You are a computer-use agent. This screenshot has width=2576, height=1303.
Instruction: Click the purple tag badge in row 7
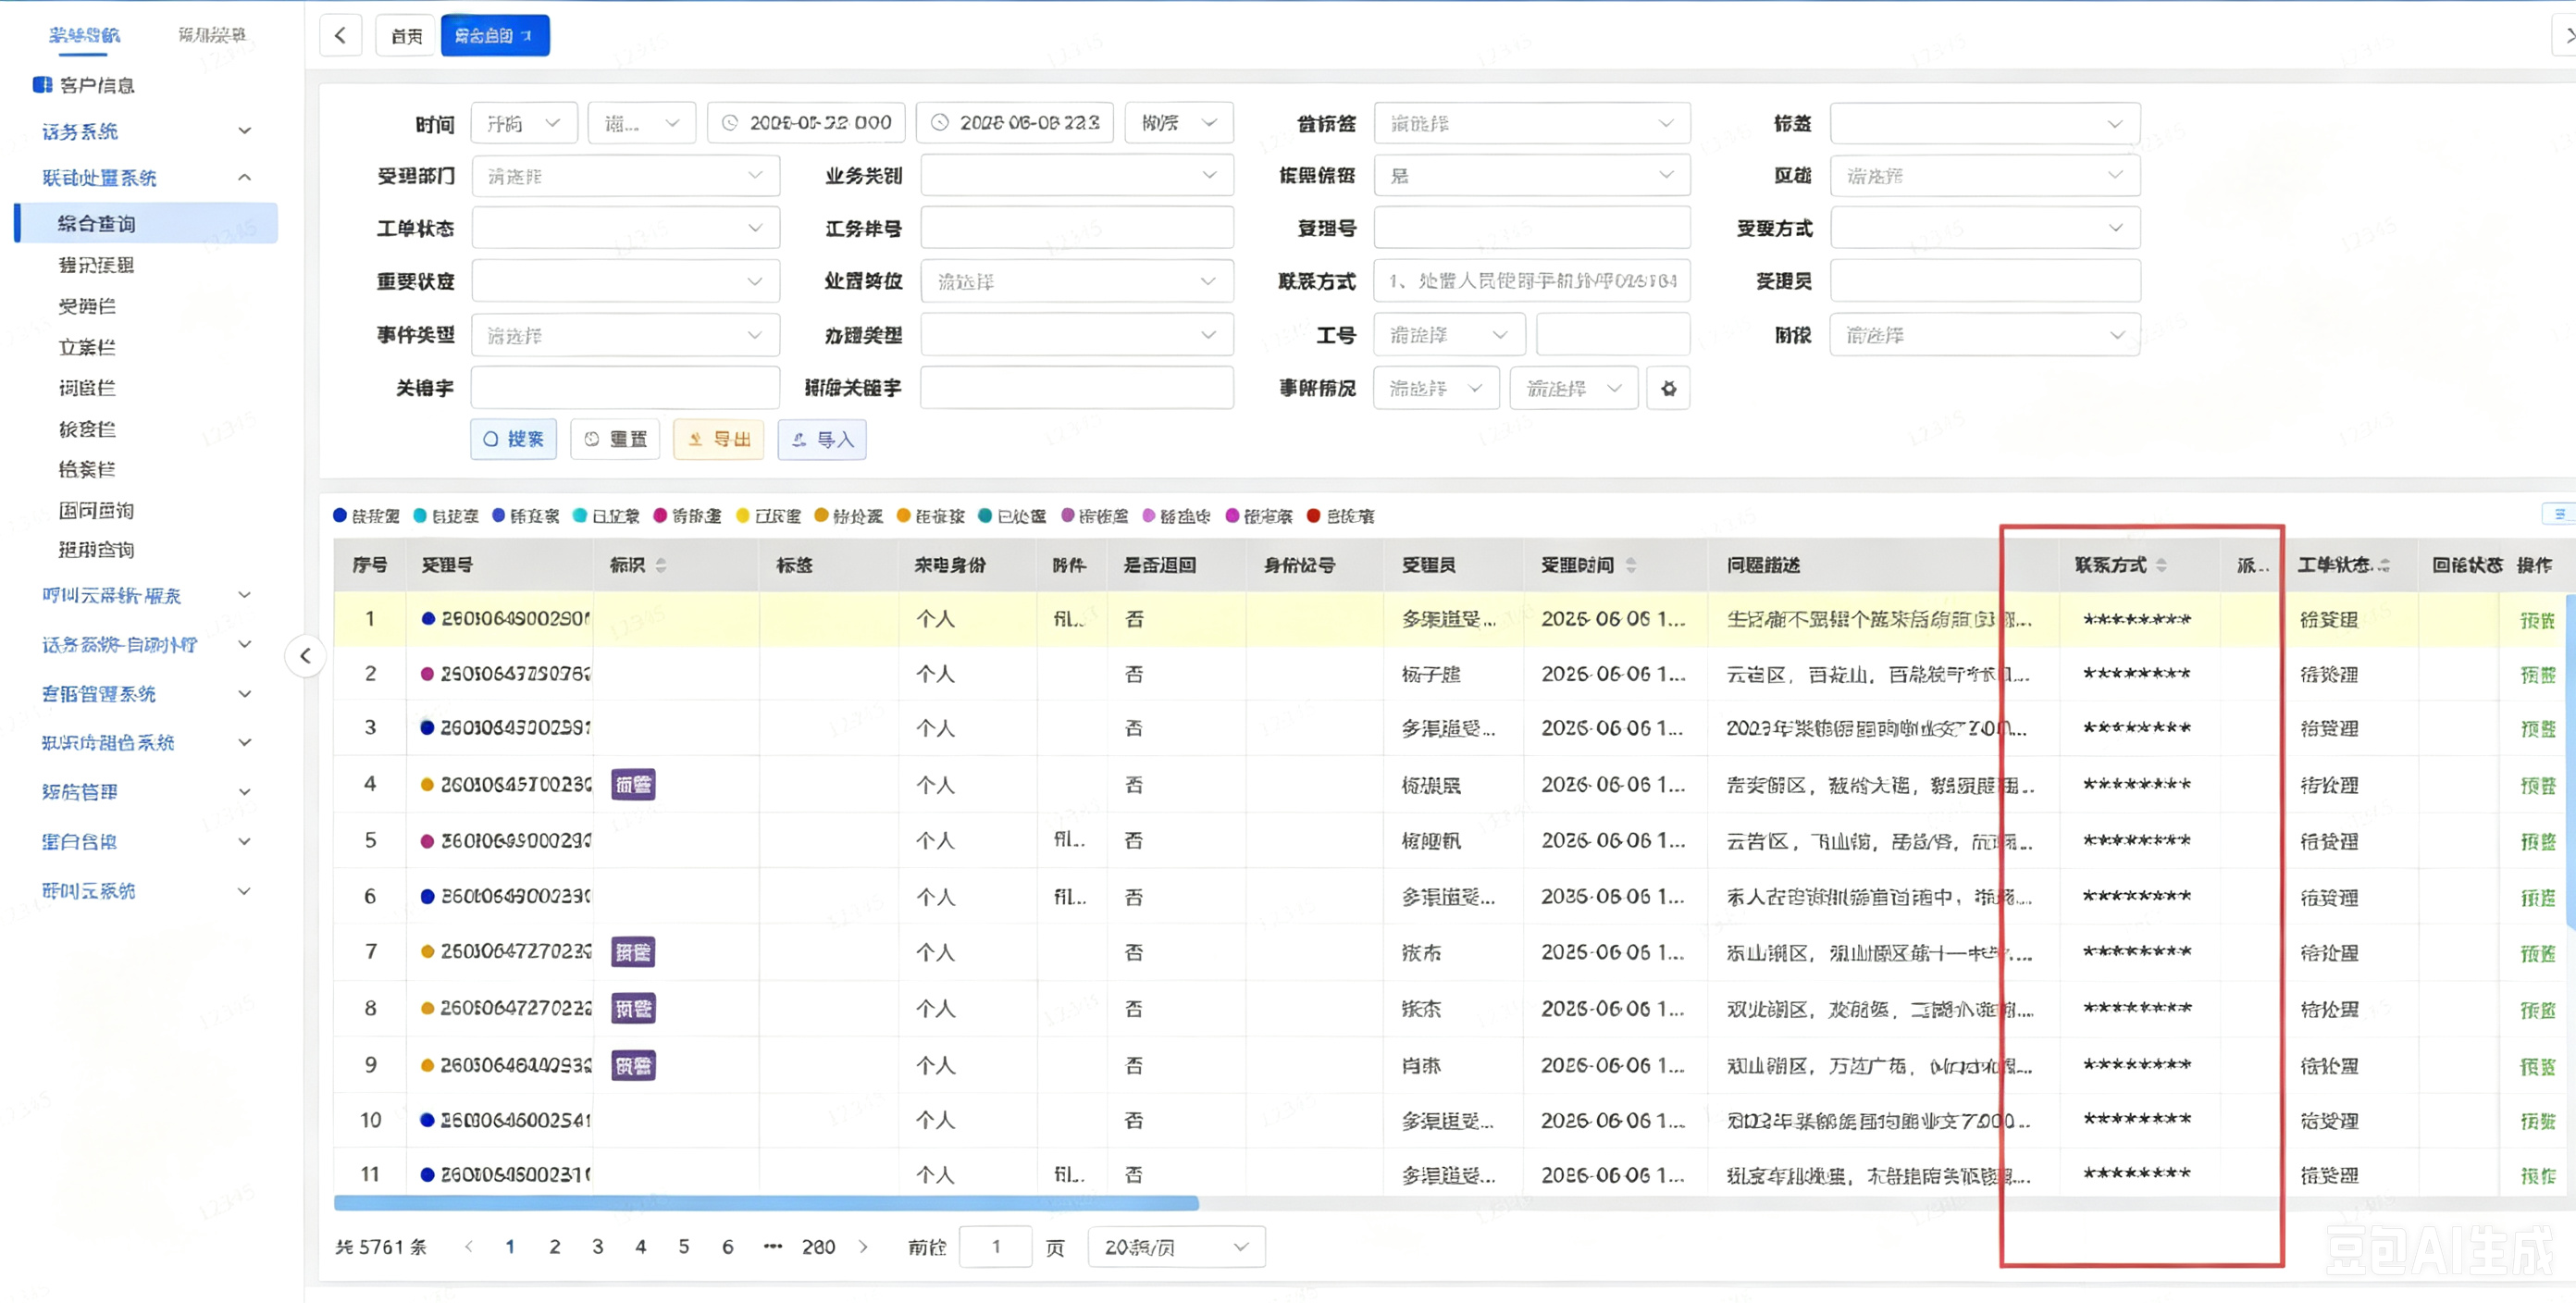[x=633, y=952]
